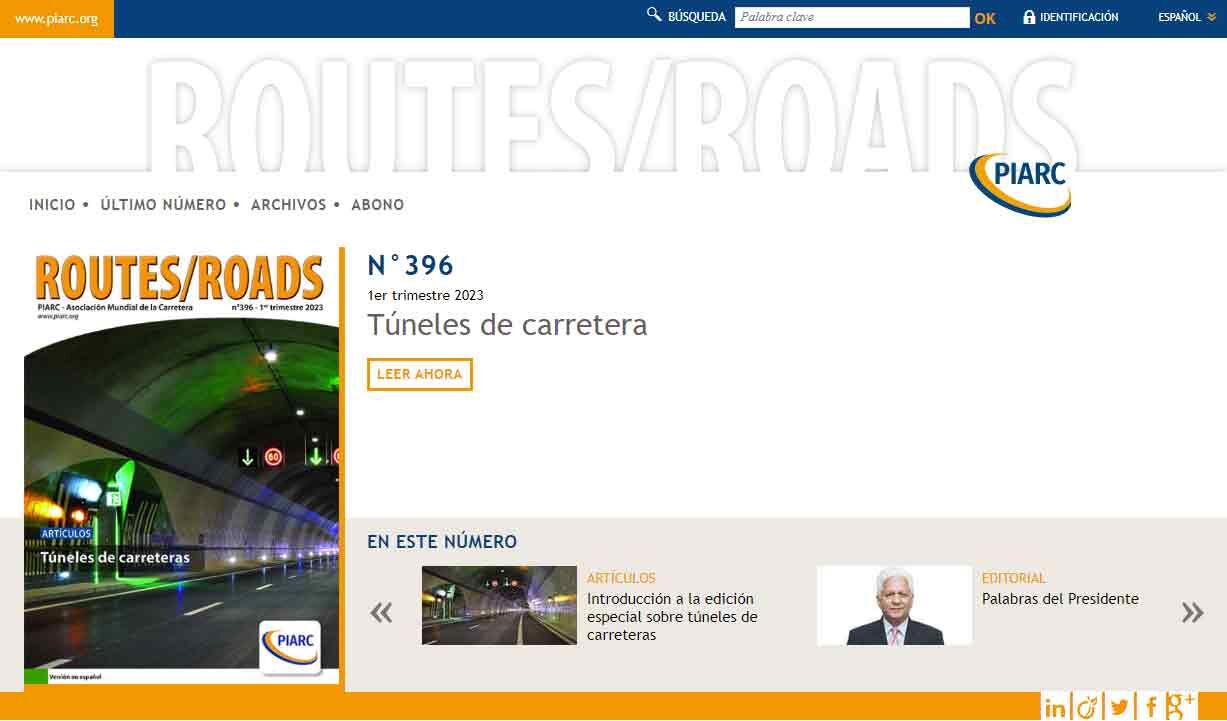
Task: Go to next article with right chevron
Action: [1192, 612]
